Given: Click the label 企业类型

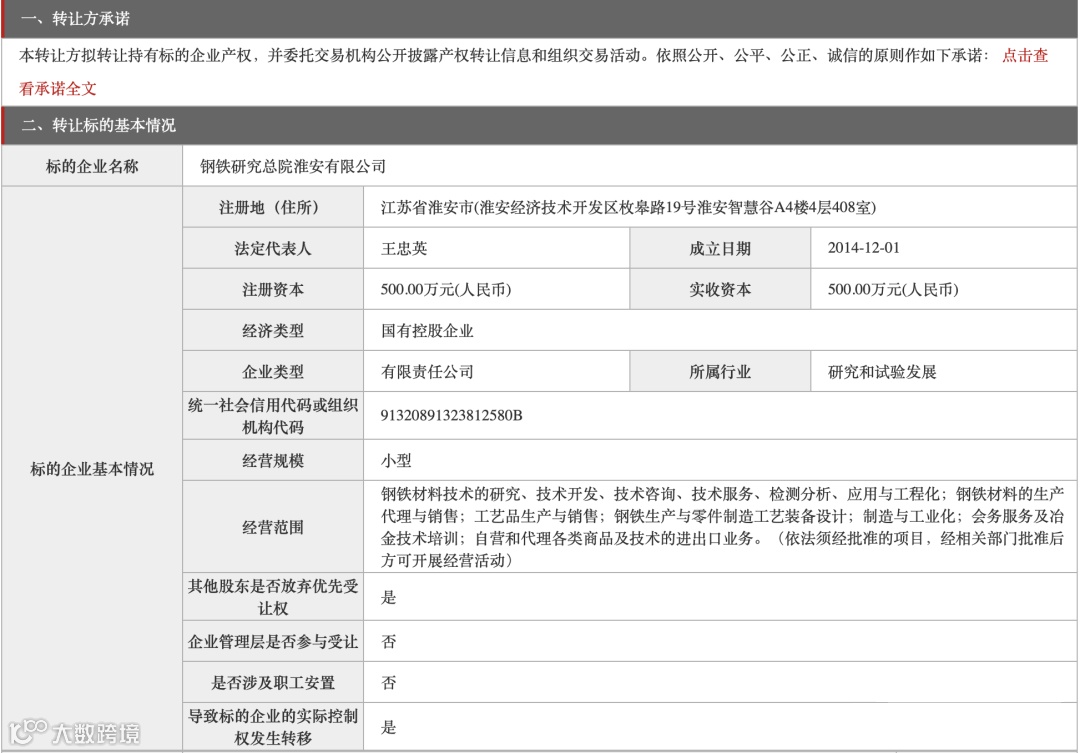Looking at the screenshot, I should coord(273,372).
